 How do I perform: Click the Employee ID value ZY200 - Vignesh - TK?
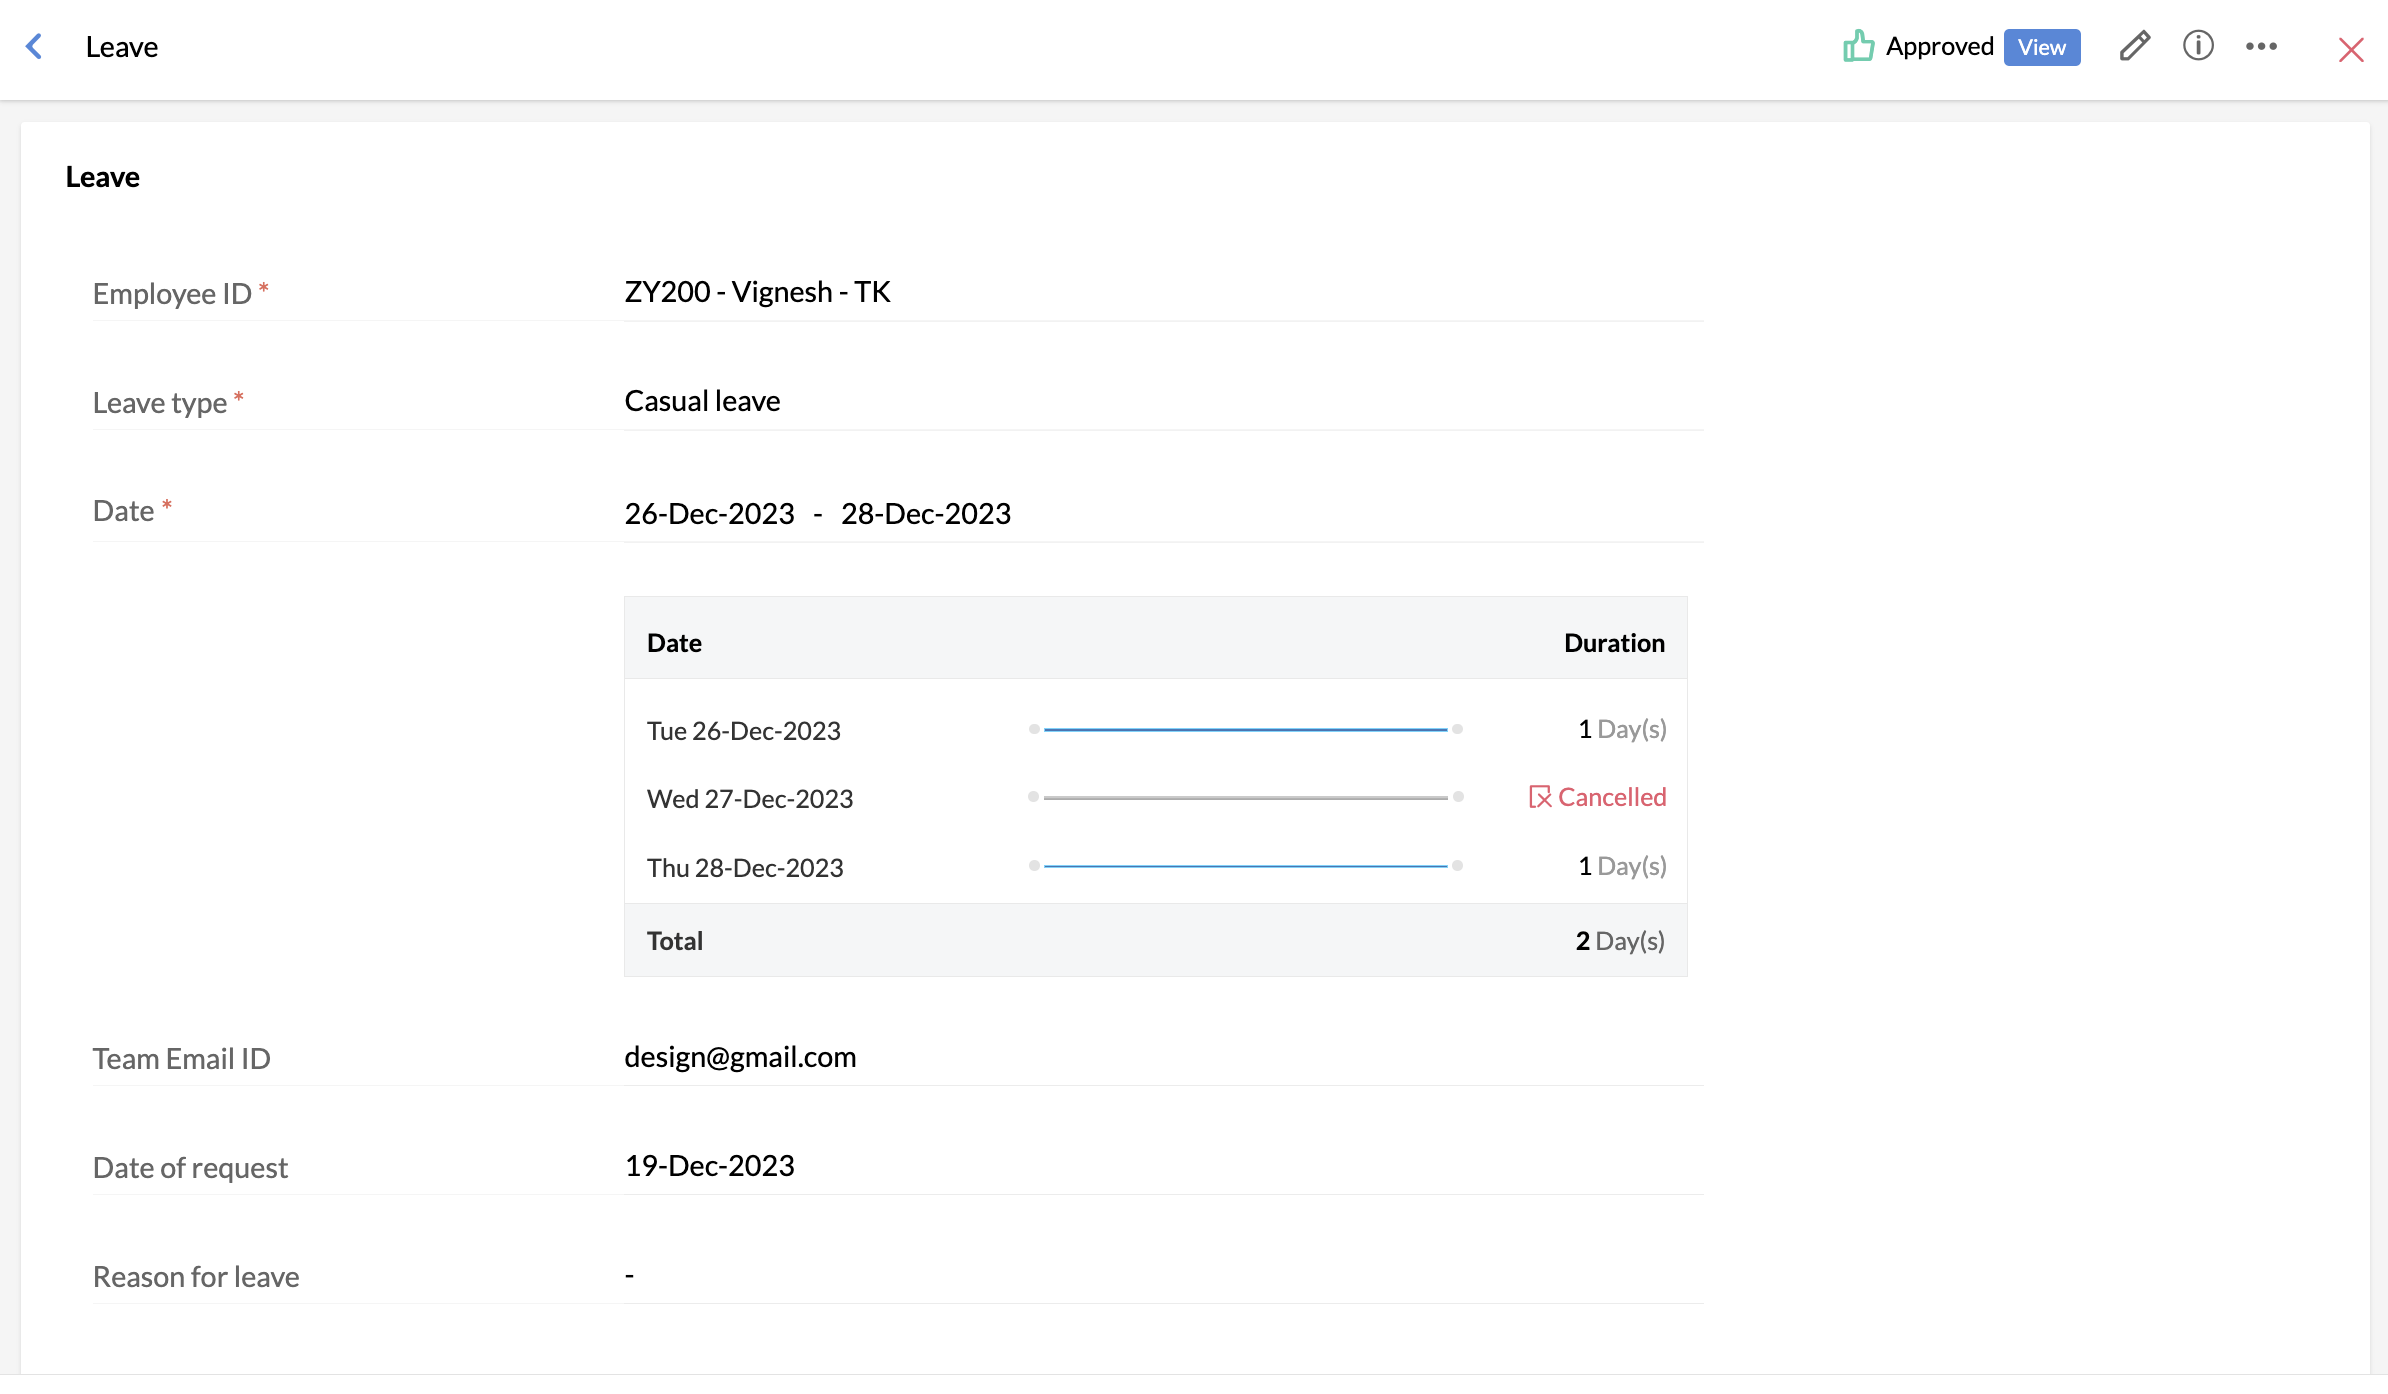click(x=757, y=292)
